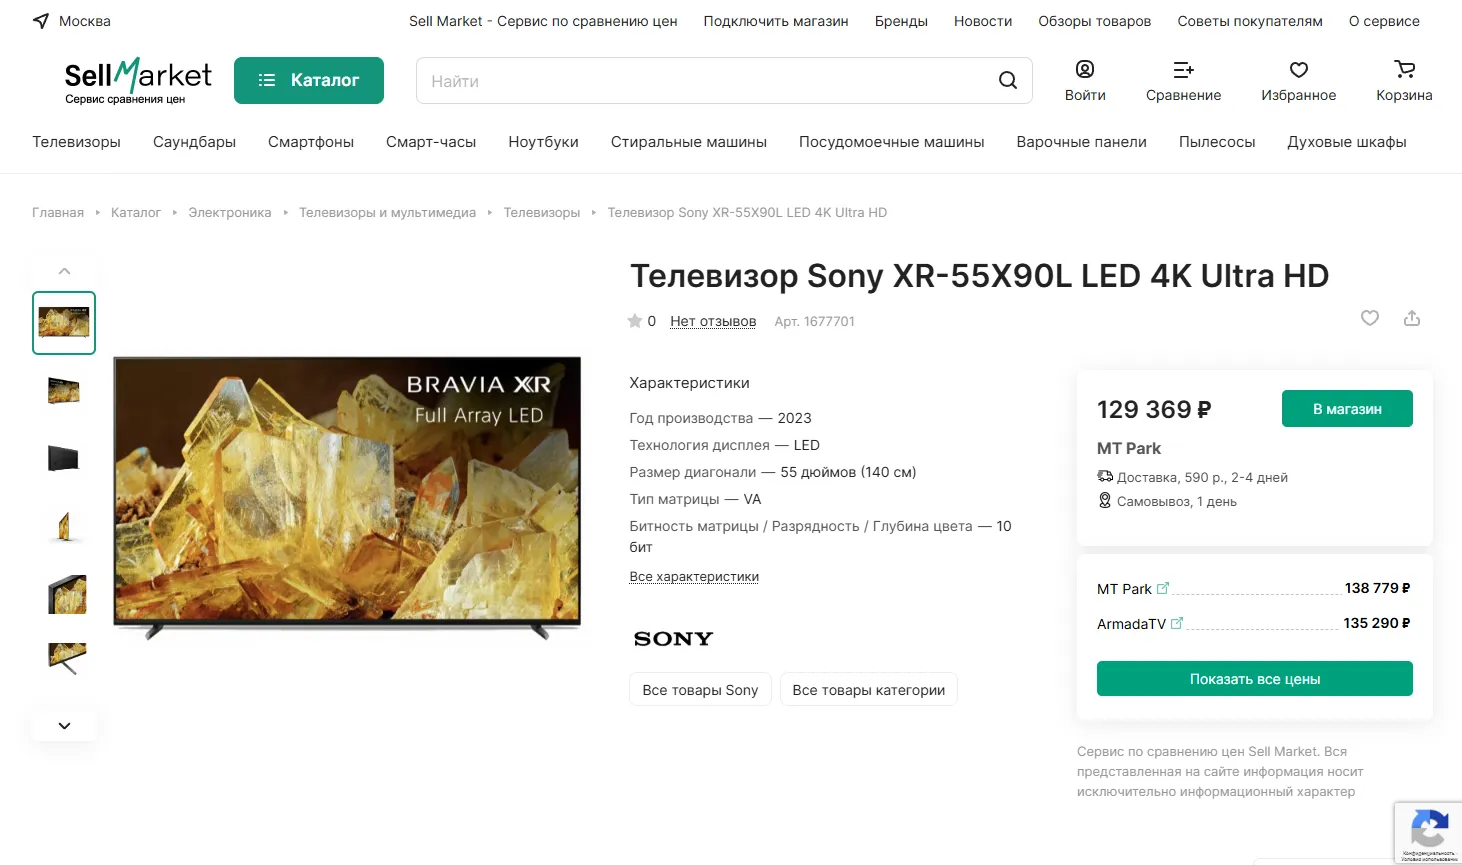
Task: Open the Ноутбуки category
Action: (x=543, y=142)
